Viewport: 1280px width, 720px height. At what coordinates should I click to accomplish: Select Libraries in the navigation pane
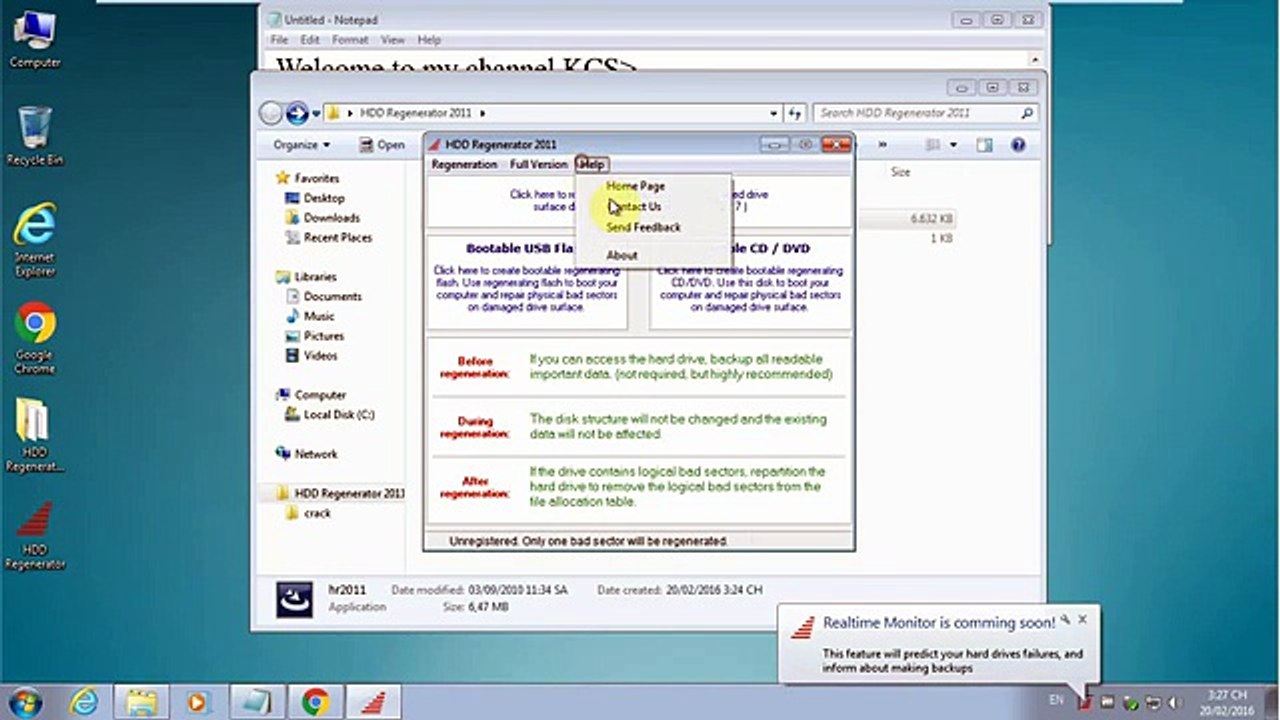[315, 277]
